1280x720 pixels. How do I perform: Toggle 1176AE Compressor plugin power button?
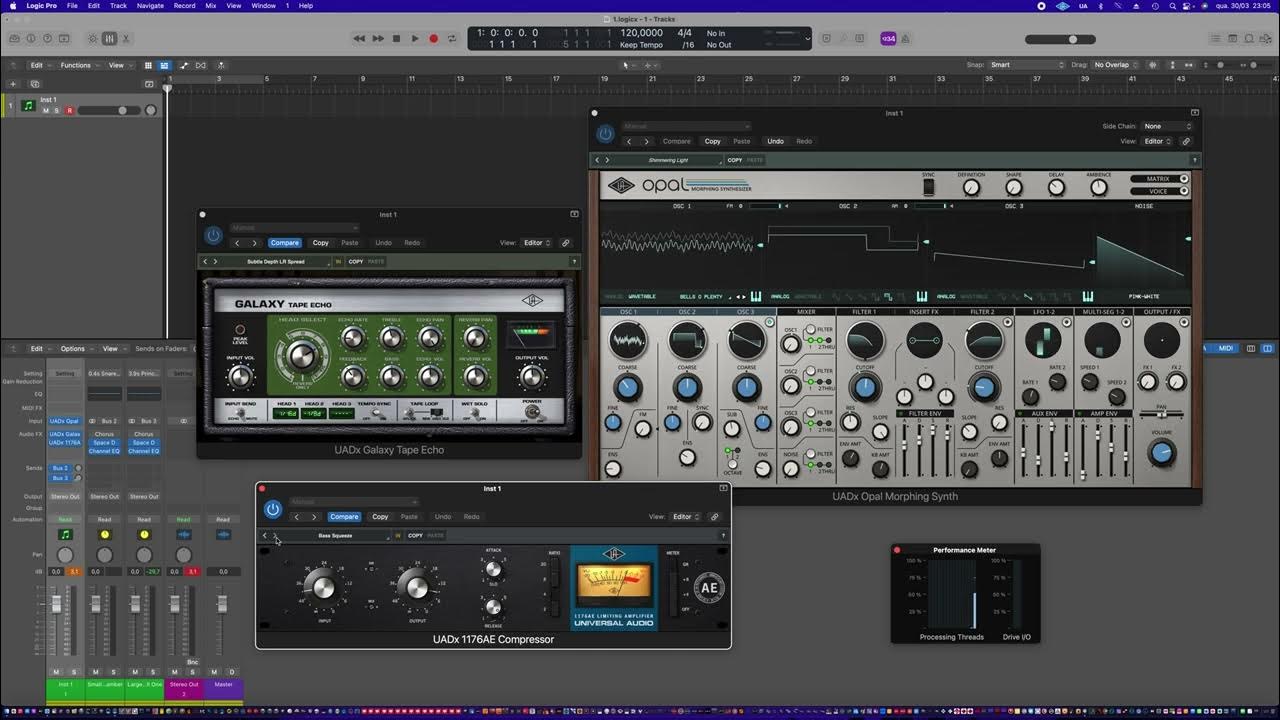(272, 510)
